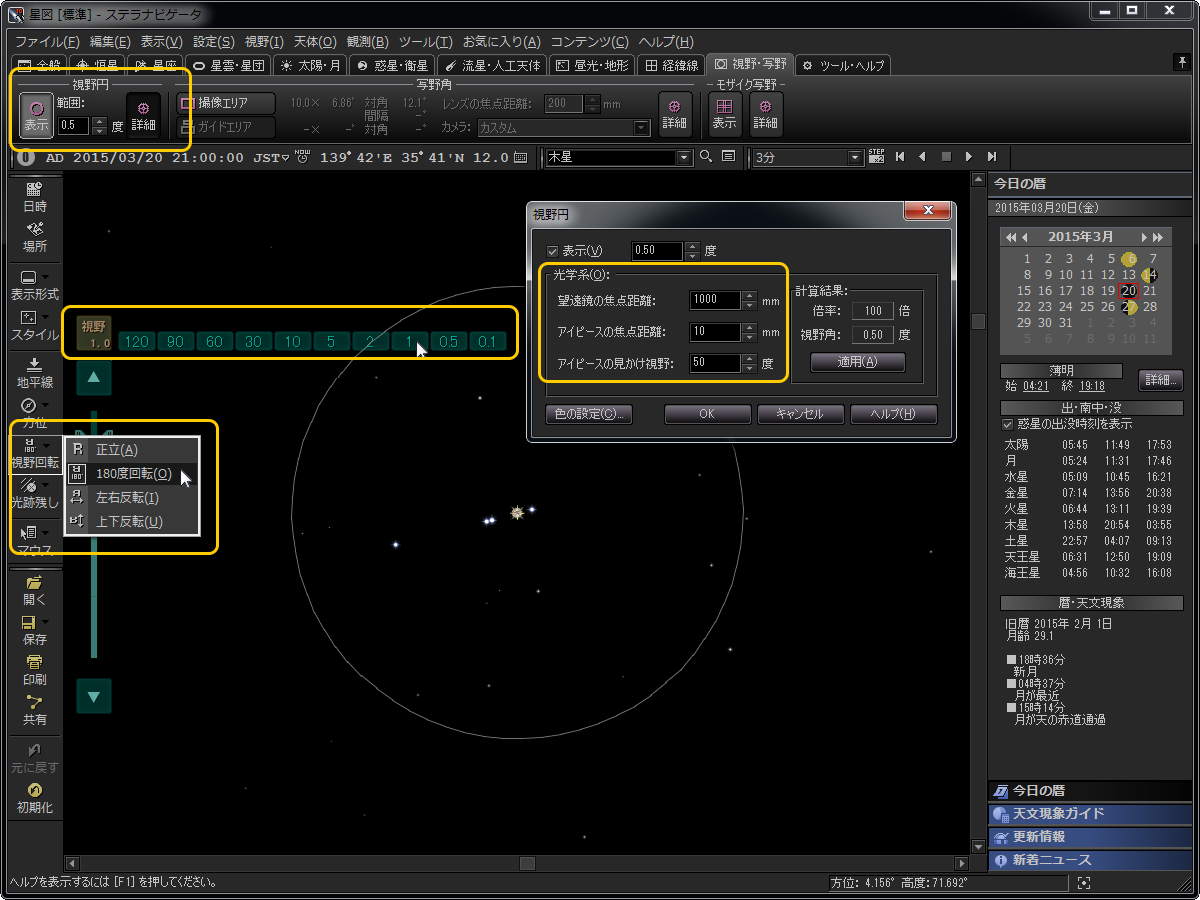Set field of view to 0.5 degrees
The width and height of the screenshot is (1200, 900).
coord(449,342)
